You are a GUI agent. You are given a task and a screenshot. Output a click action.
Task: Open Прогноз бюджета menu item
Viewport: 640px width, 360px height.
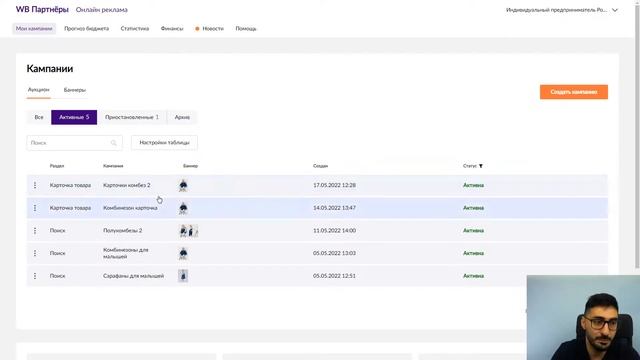tap(87, 29)
